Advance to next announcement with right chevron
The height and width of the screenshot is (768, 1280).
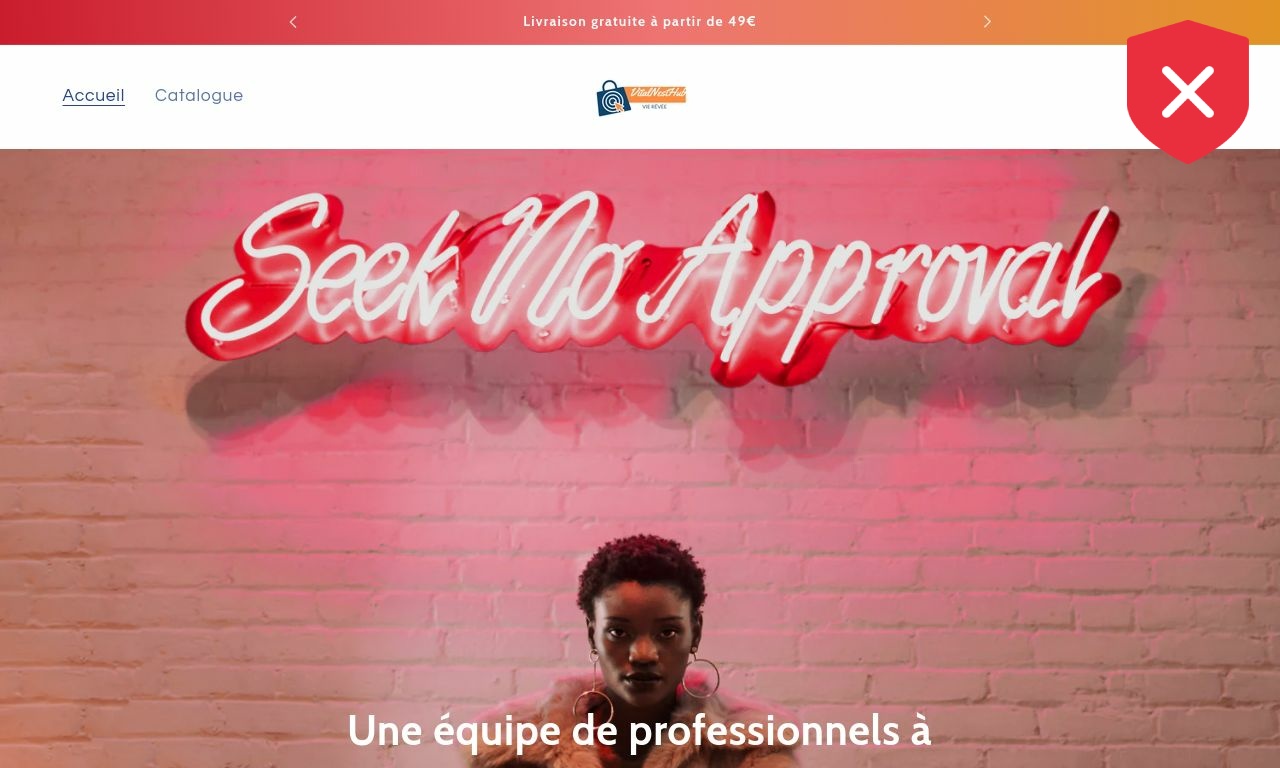[987, 22]
